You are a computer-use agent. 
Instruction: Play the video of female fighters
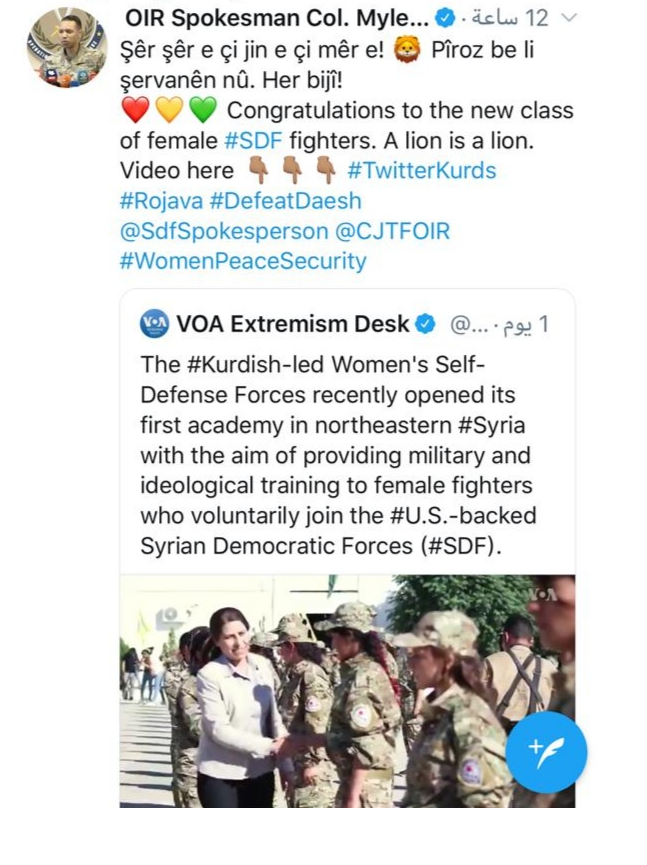(x=347, y=690)
